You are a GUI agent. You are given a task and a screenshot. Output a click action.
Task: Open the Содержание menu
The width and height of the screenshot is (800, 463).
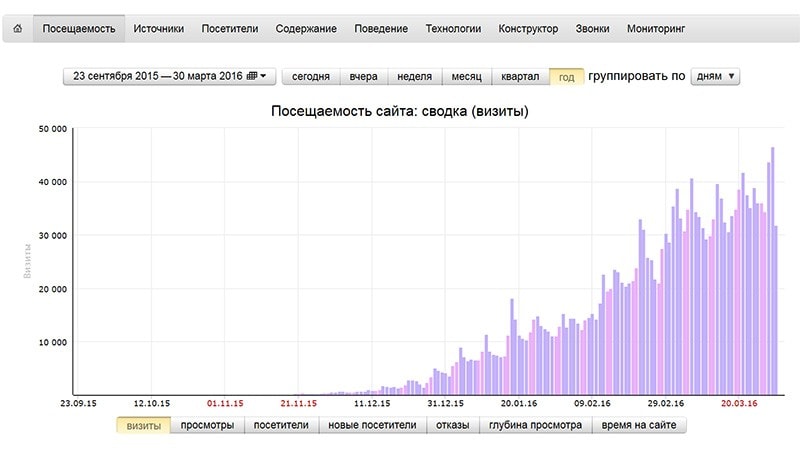[x=306, y=29]
